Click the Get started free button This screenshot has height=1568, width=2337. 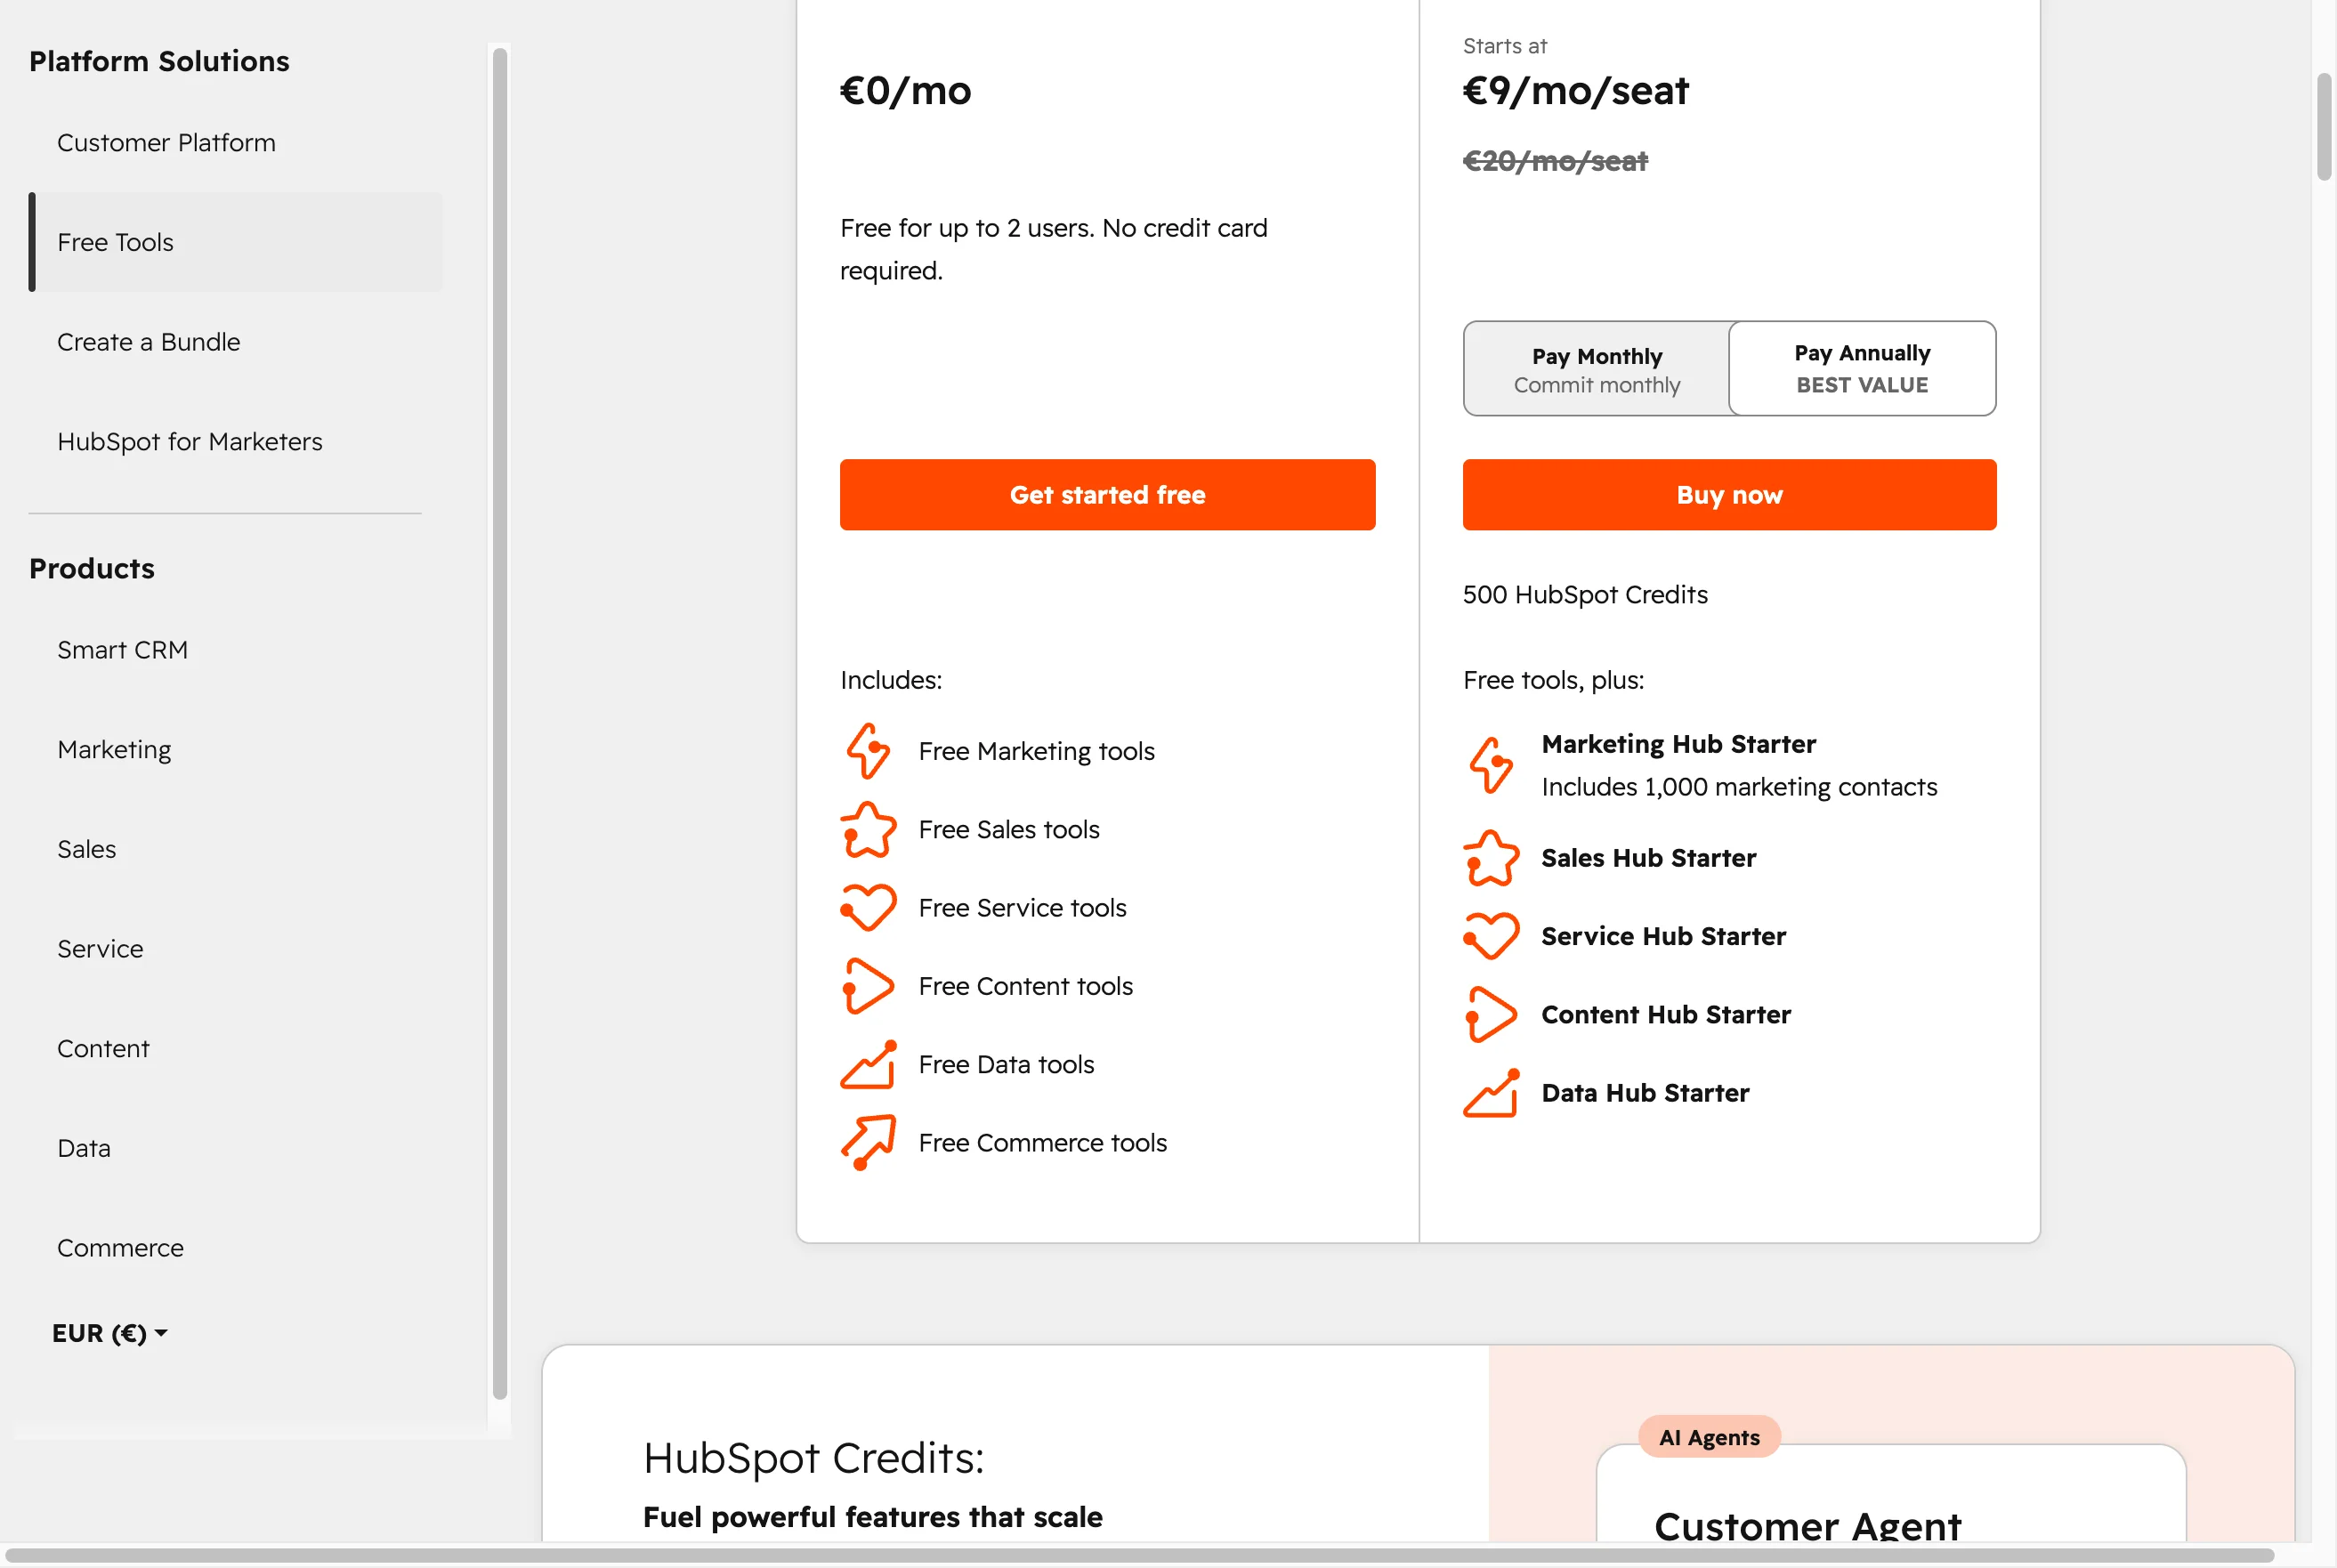(1107, 495)
